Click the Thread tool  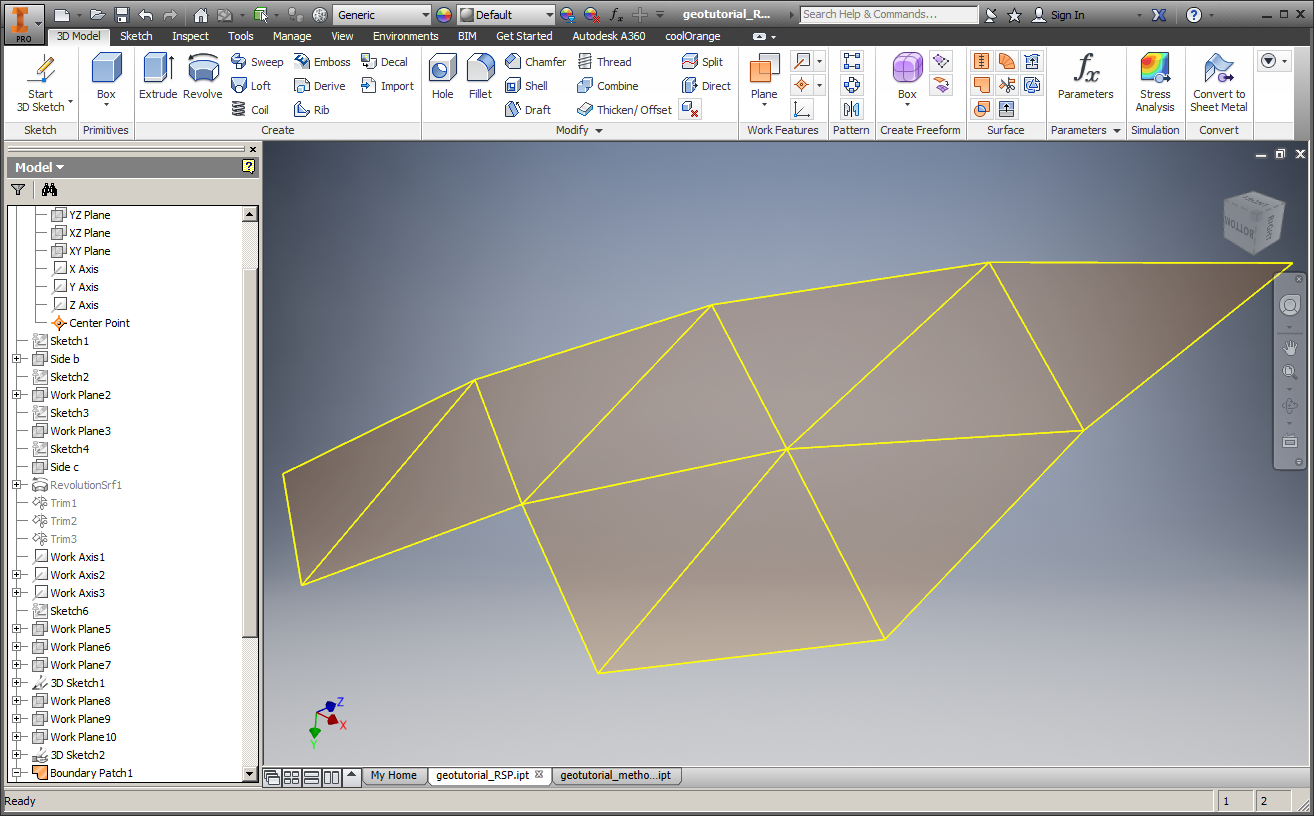[604, 62]
